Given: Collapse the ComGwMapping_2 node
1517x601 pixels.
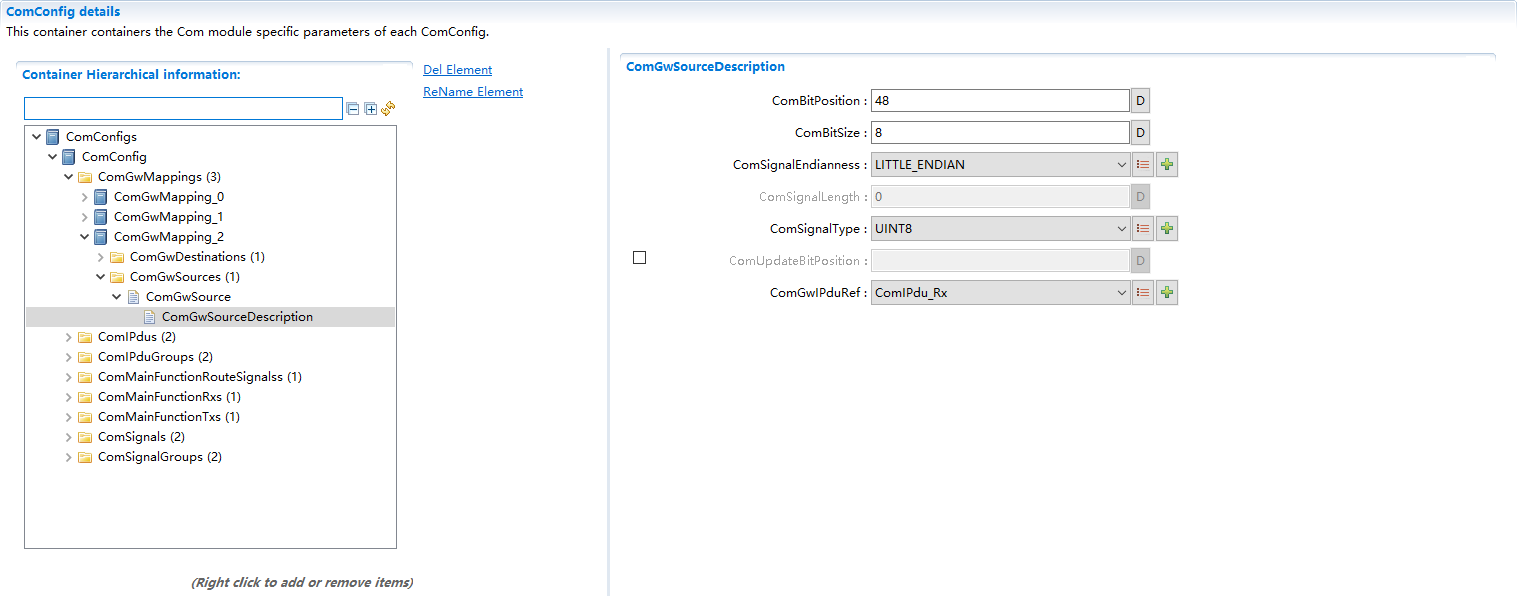Looking at the screenshot, I should 85,237.
